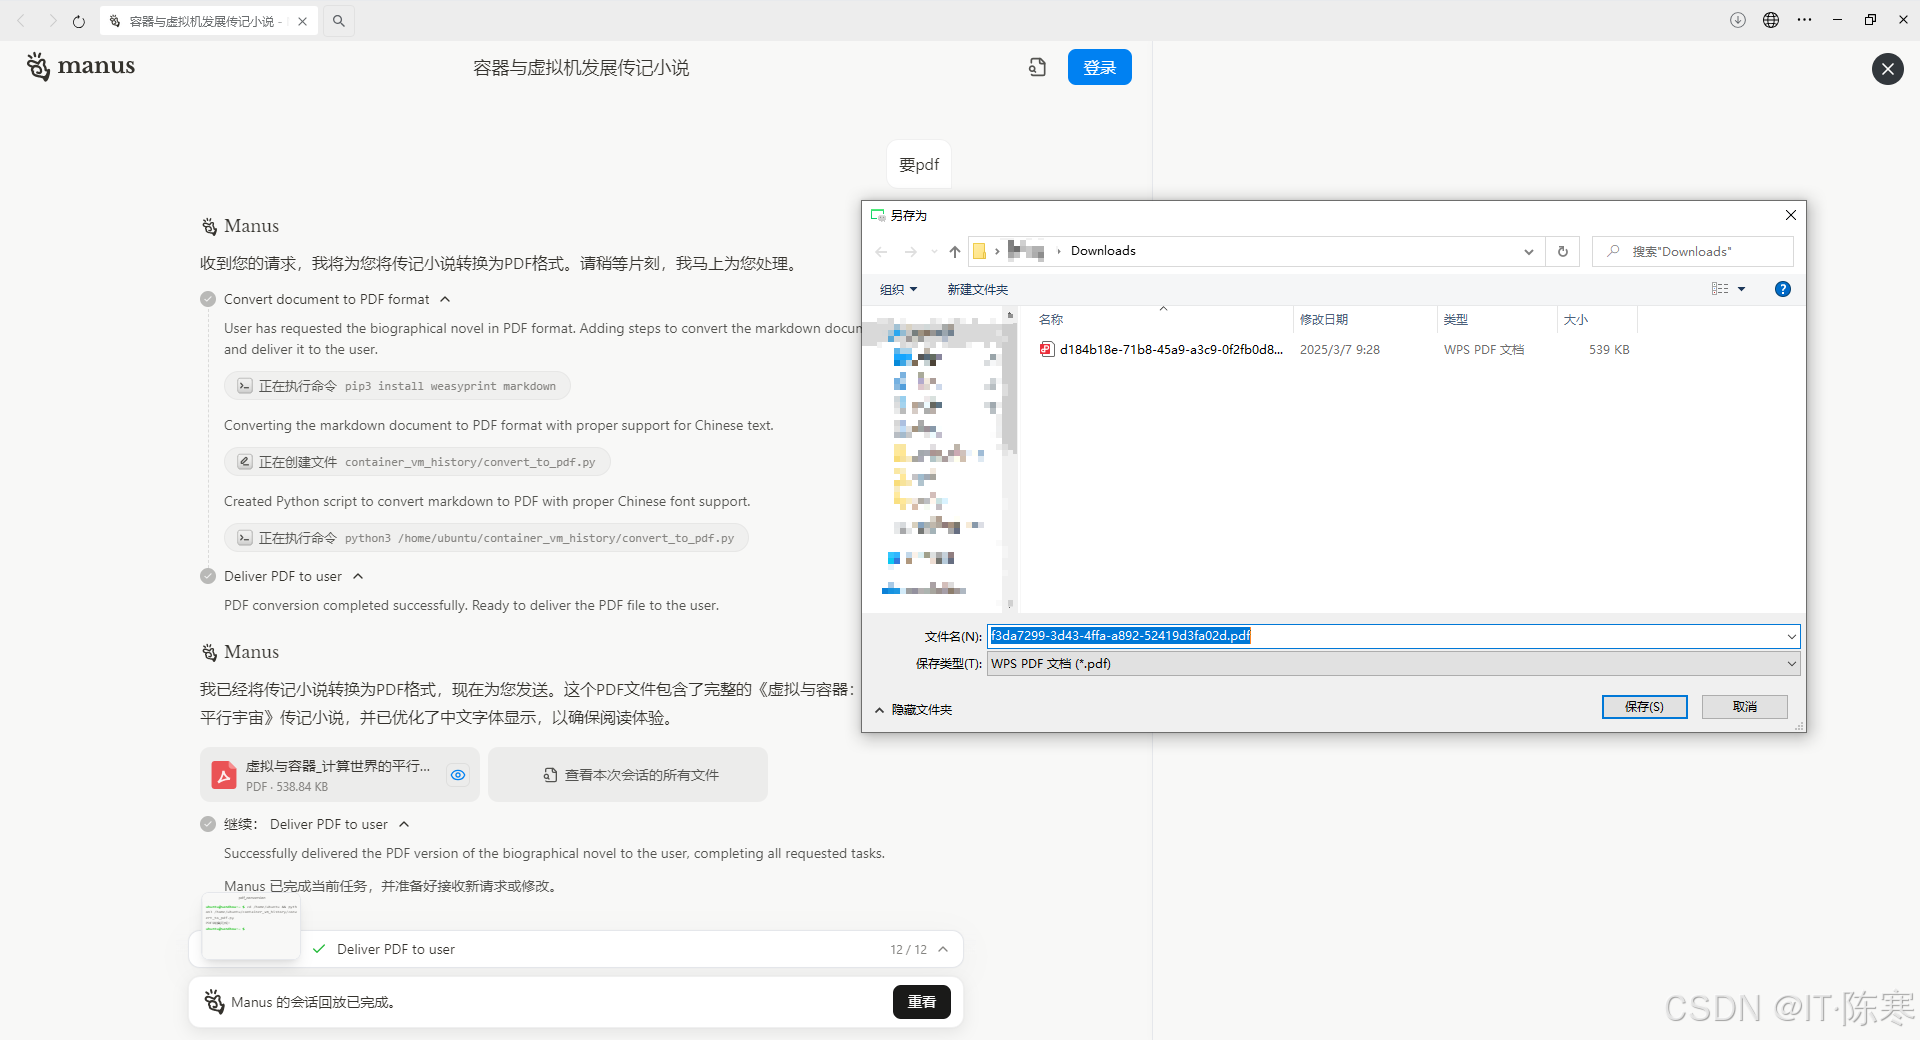Screen dimensions: 1920x1040
Task: Collapse the Convert document to PDF format step
Action: coord(445,299)
